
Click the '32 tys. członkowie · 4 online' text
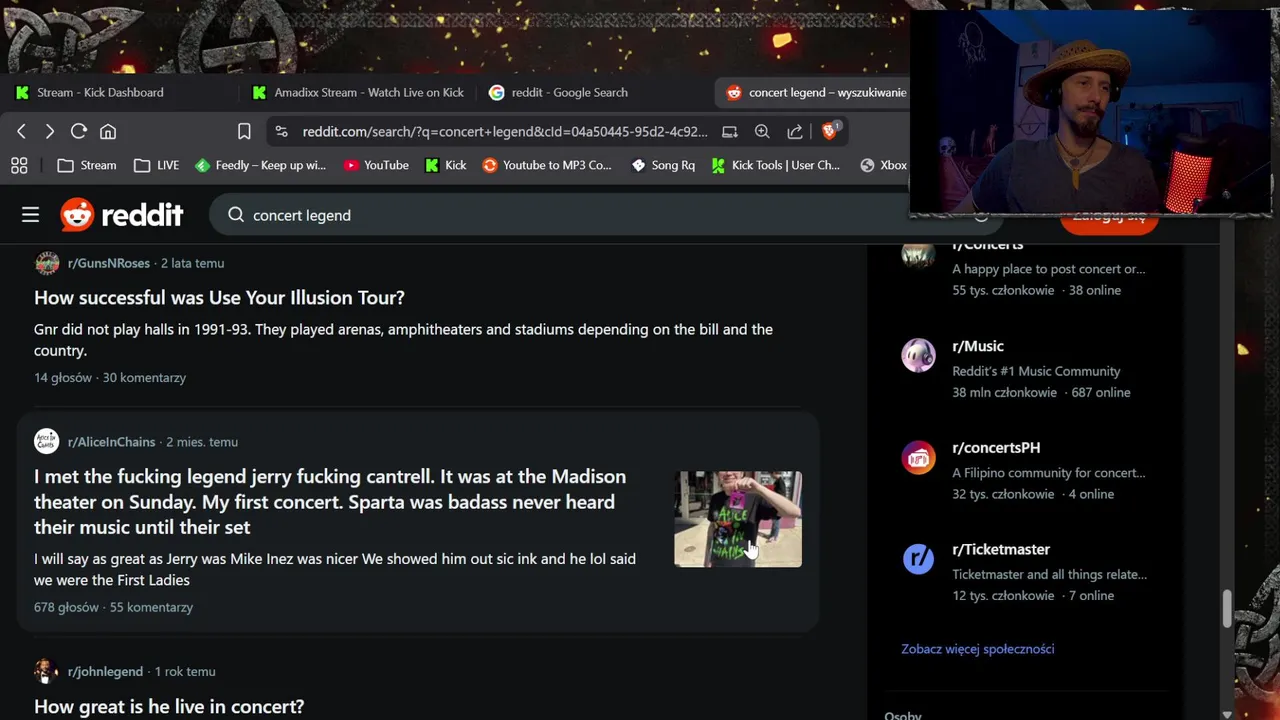pyautogui.click(x=1031, y=494)
